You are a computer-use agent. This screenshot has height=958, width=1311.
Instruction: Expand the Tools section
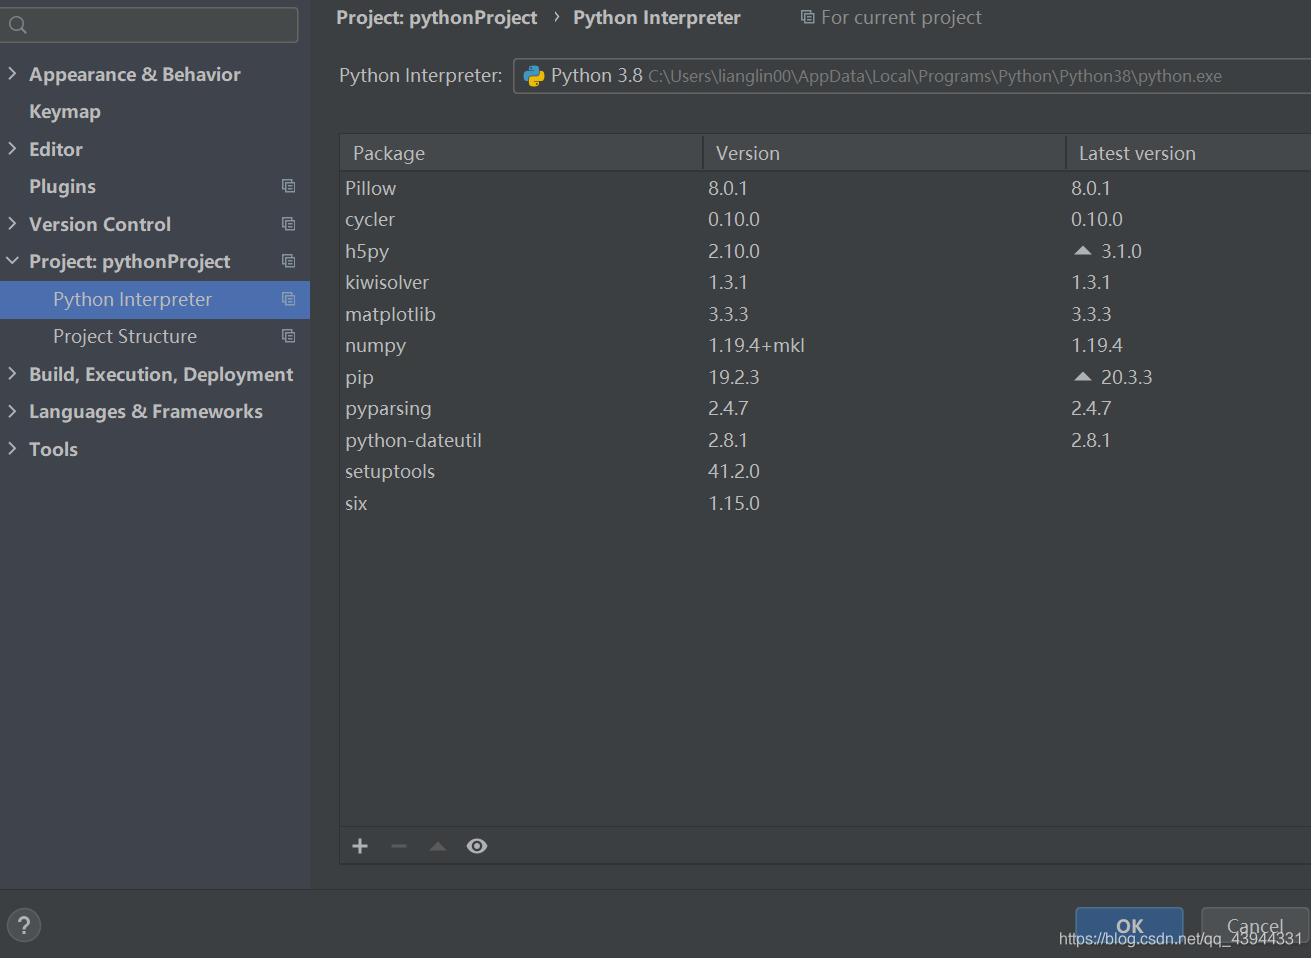click(x=12, y=449)
